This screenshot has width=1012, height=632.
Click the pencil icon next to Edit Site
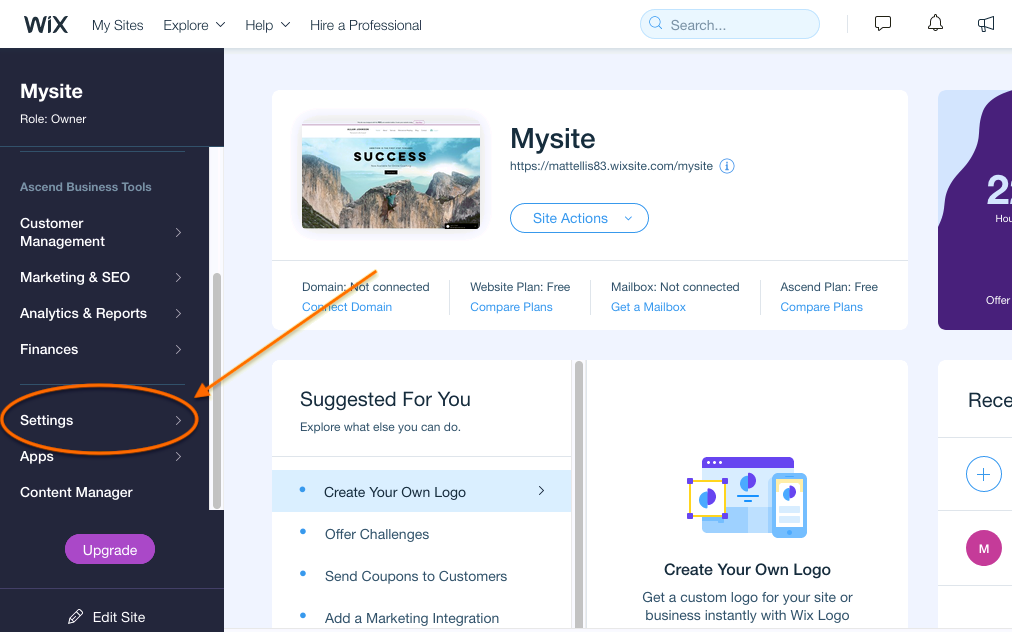(76, 617)
